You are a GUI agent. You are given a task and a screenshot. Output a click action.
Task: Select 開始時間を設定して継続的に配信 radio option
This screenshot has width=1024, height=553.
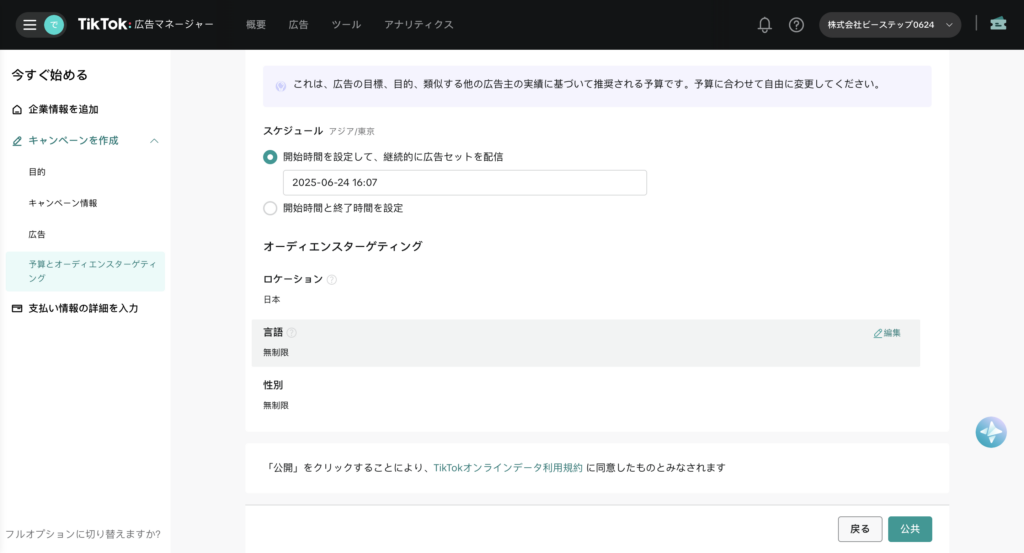pyautogui.click(x=270, y=157)
